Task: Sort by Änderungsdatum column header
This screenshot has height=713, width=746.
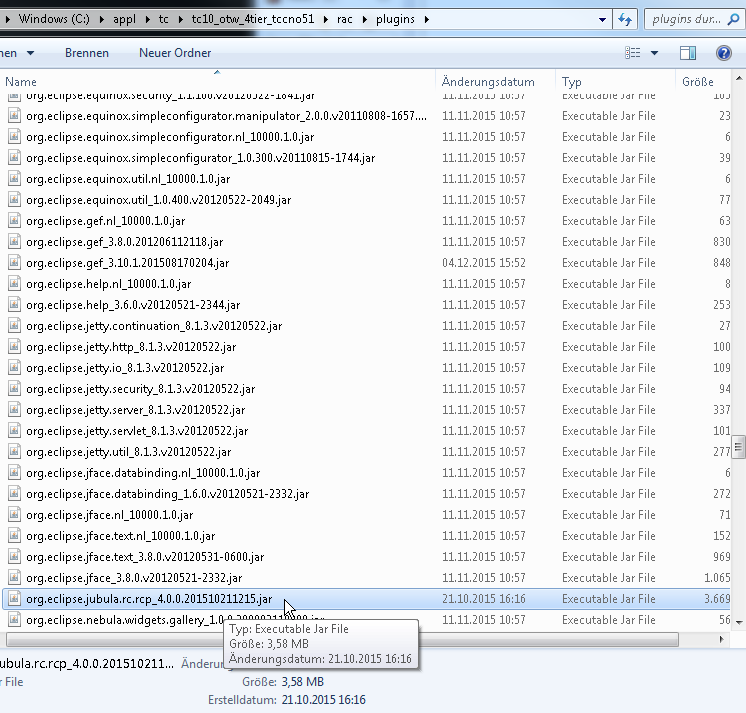Action: point(495,81)
